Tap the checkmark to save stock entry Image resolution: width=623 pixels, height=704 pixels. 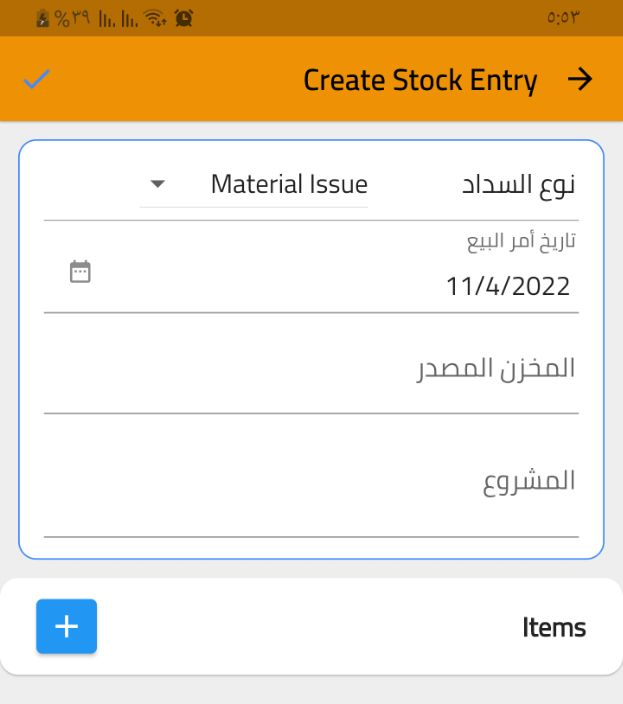point(36,80)
